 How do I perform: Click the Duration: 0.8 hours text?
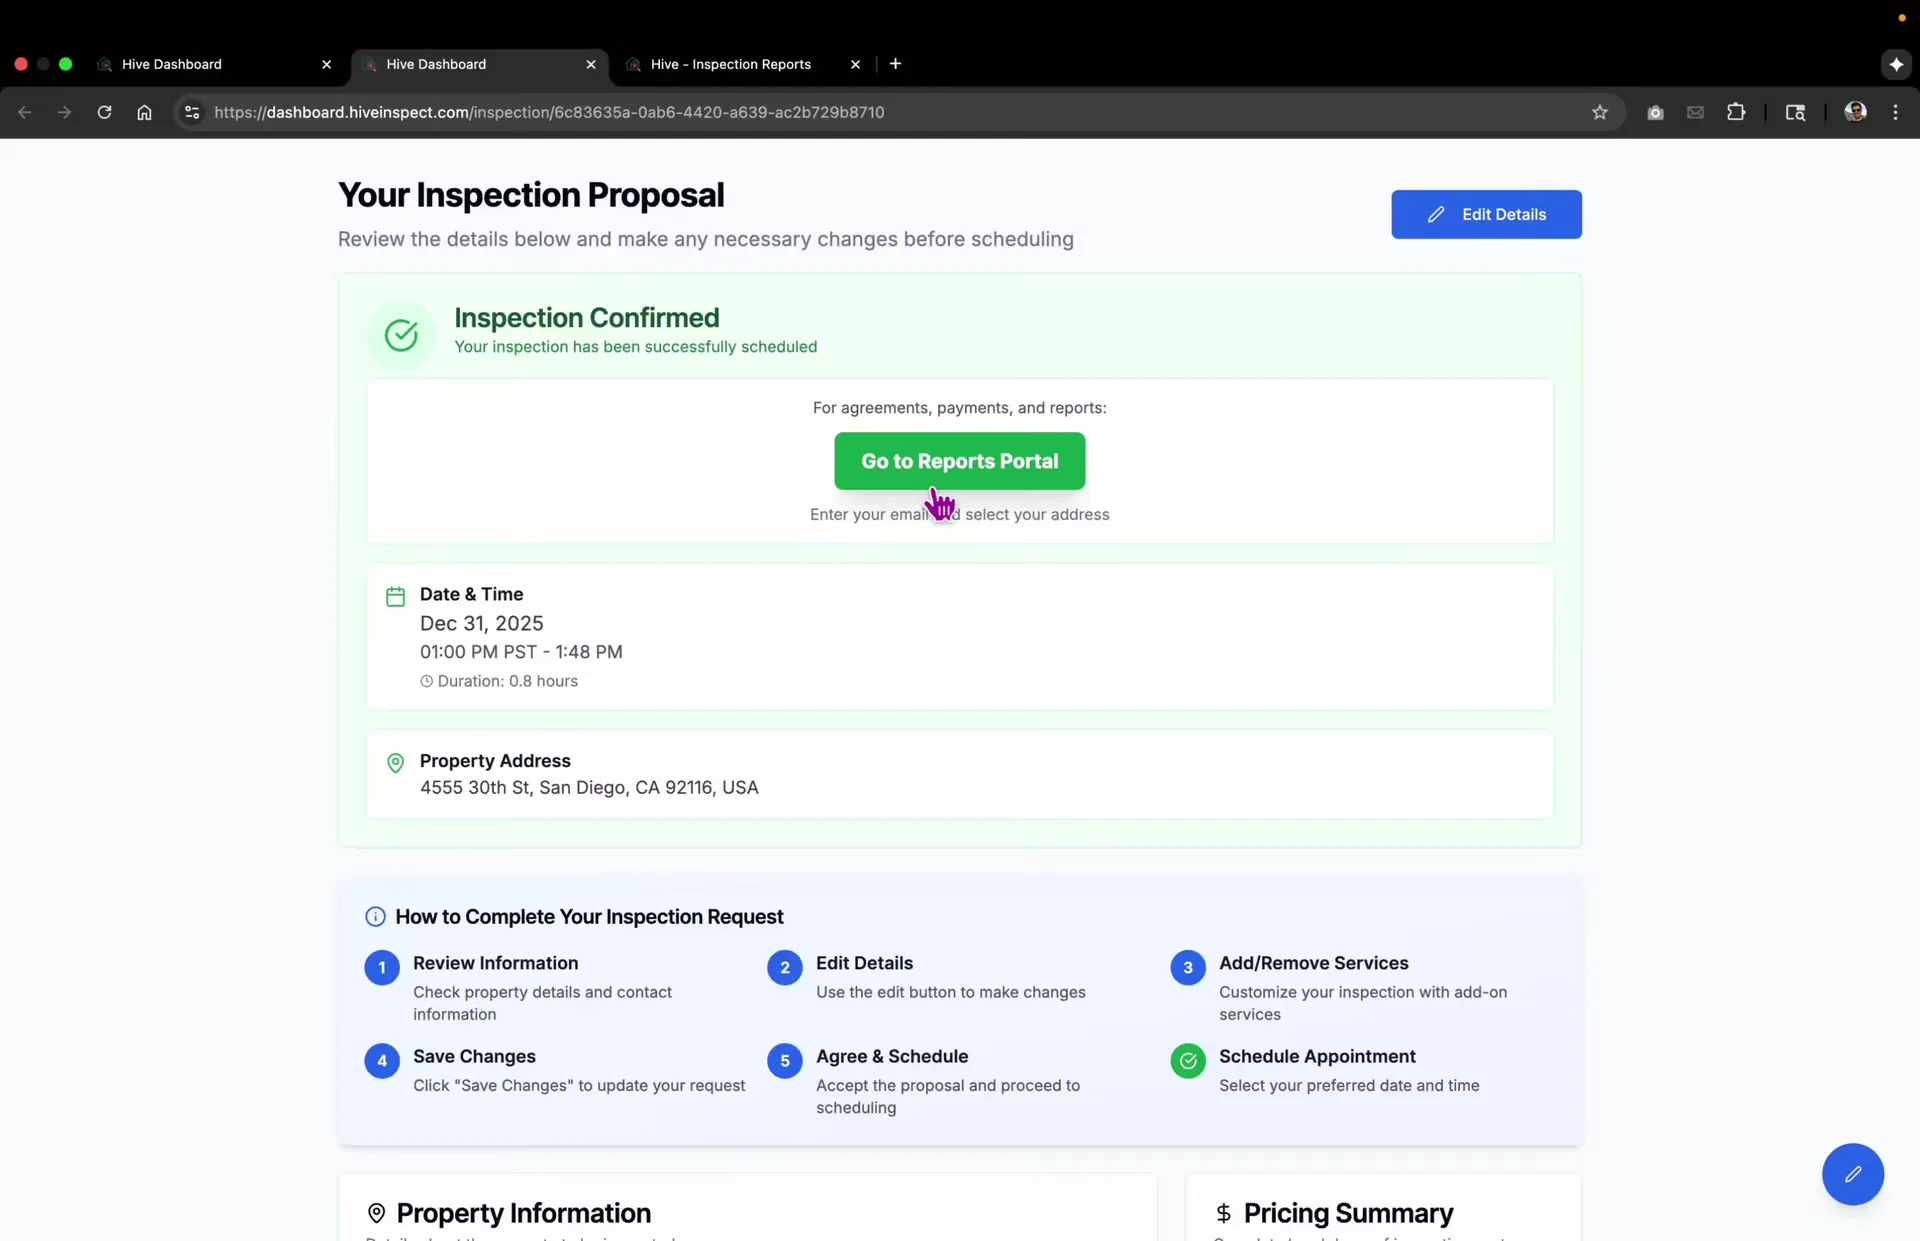(x=507, y=681)
